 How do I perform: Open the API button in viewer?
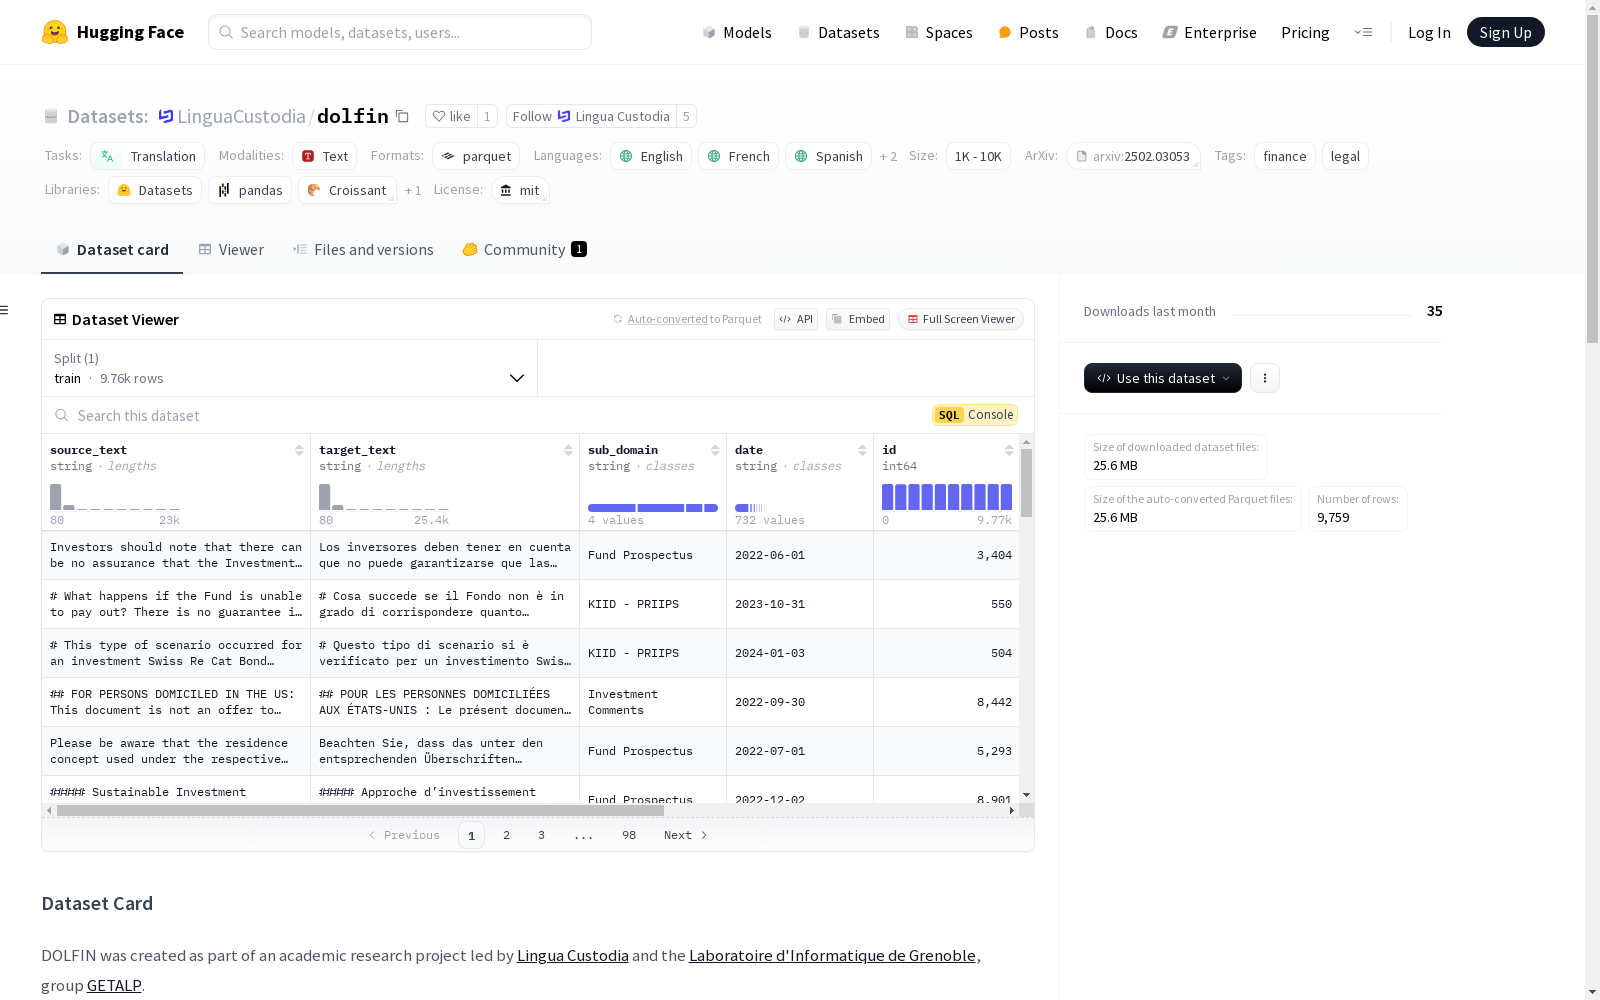coord(796,319)
